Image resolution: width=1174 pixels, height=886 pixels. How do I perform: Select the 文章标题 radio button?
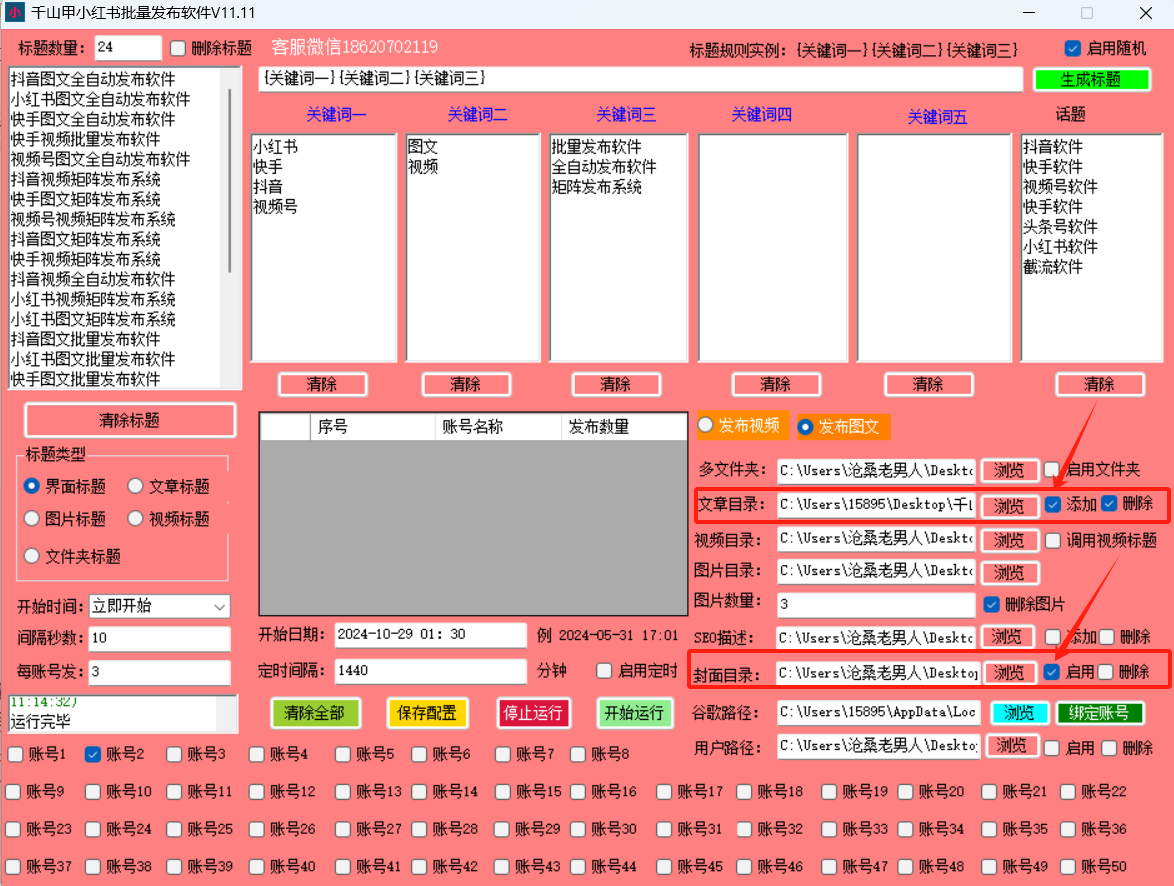click(136, 486)
